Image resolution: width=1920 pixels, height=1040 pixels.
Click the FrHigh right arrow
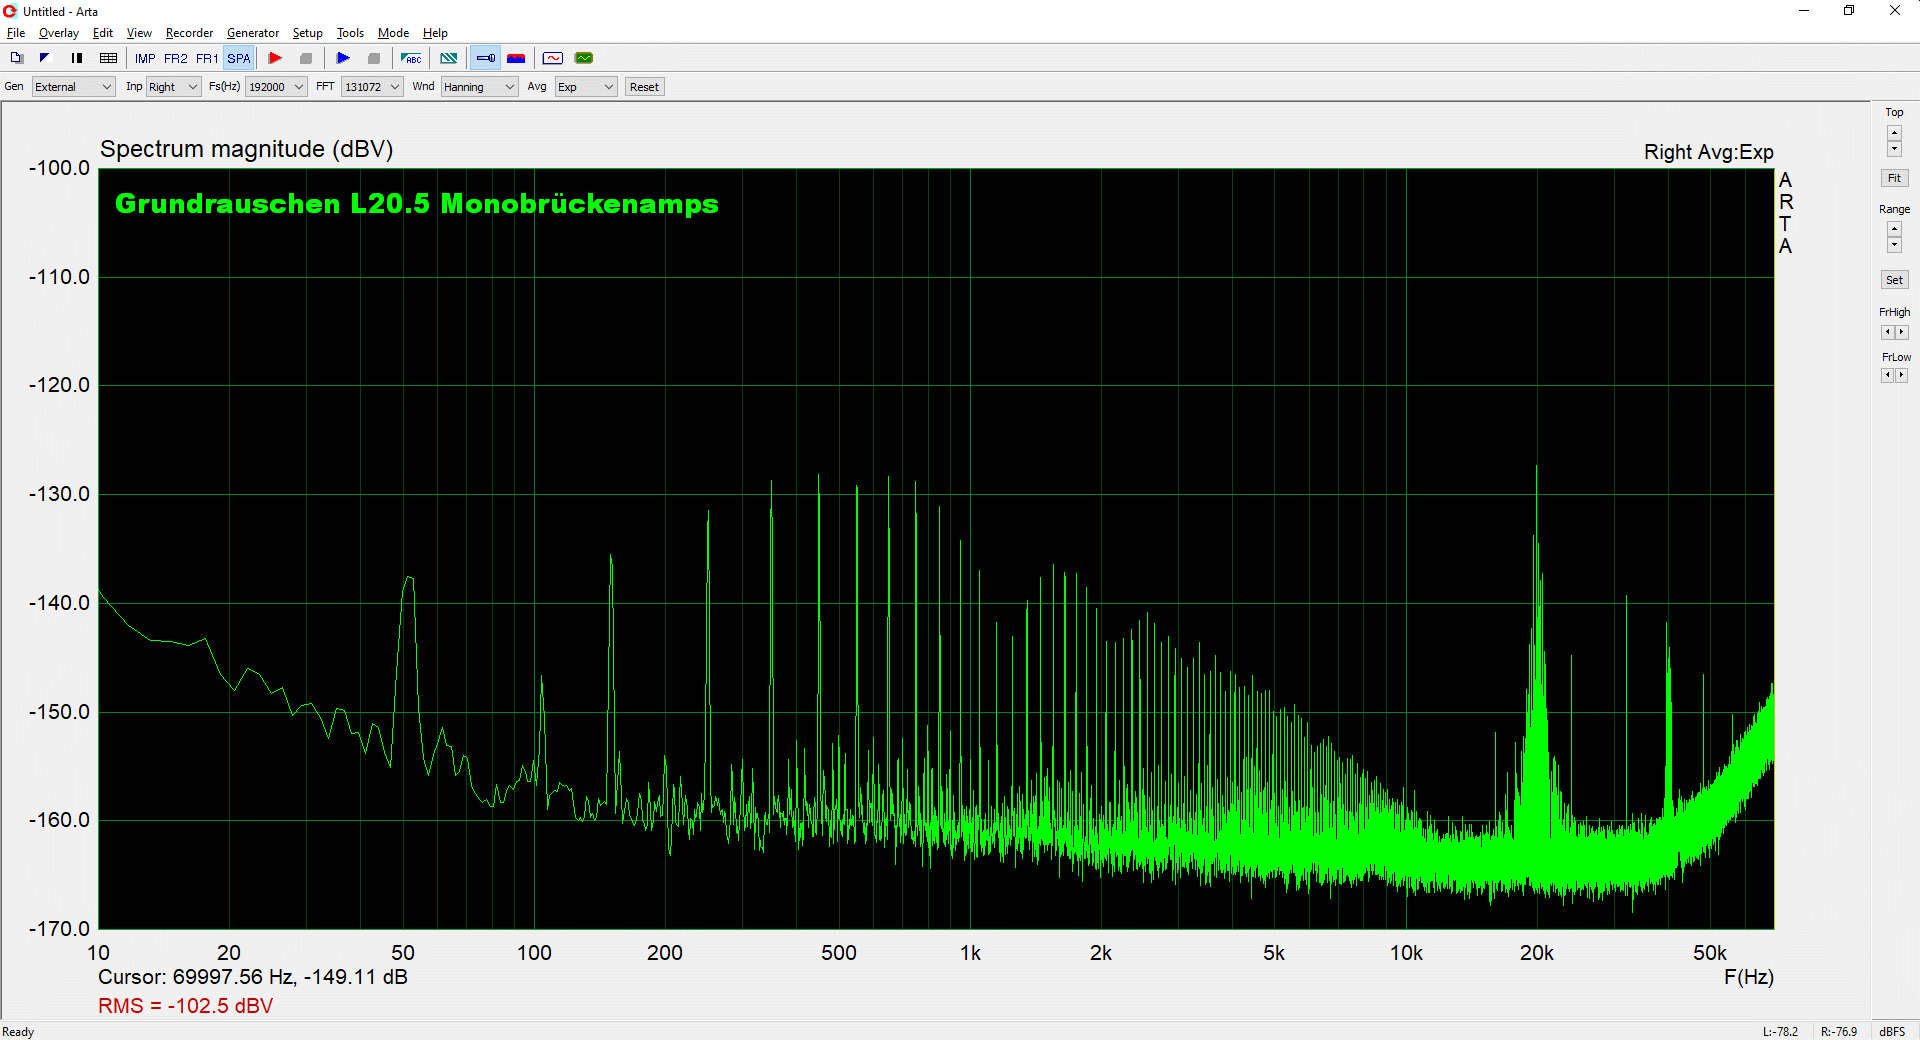coord(1902,332)
